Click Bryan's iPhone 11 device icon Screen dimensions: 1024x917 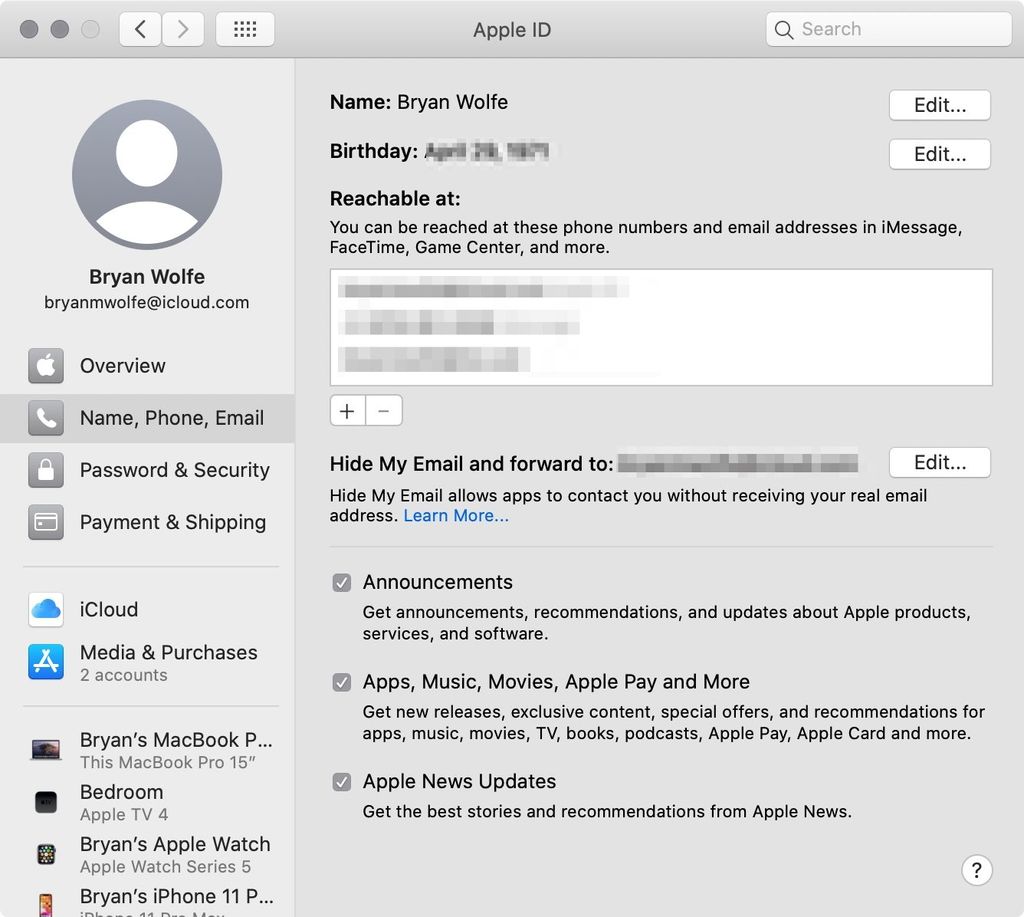coord(46,901)
